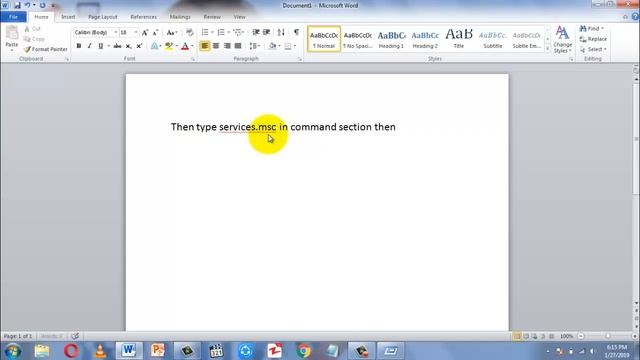Open PowerPoint from the taskbar
Screen dimensions: 640x360
click(x=158, y=351)
